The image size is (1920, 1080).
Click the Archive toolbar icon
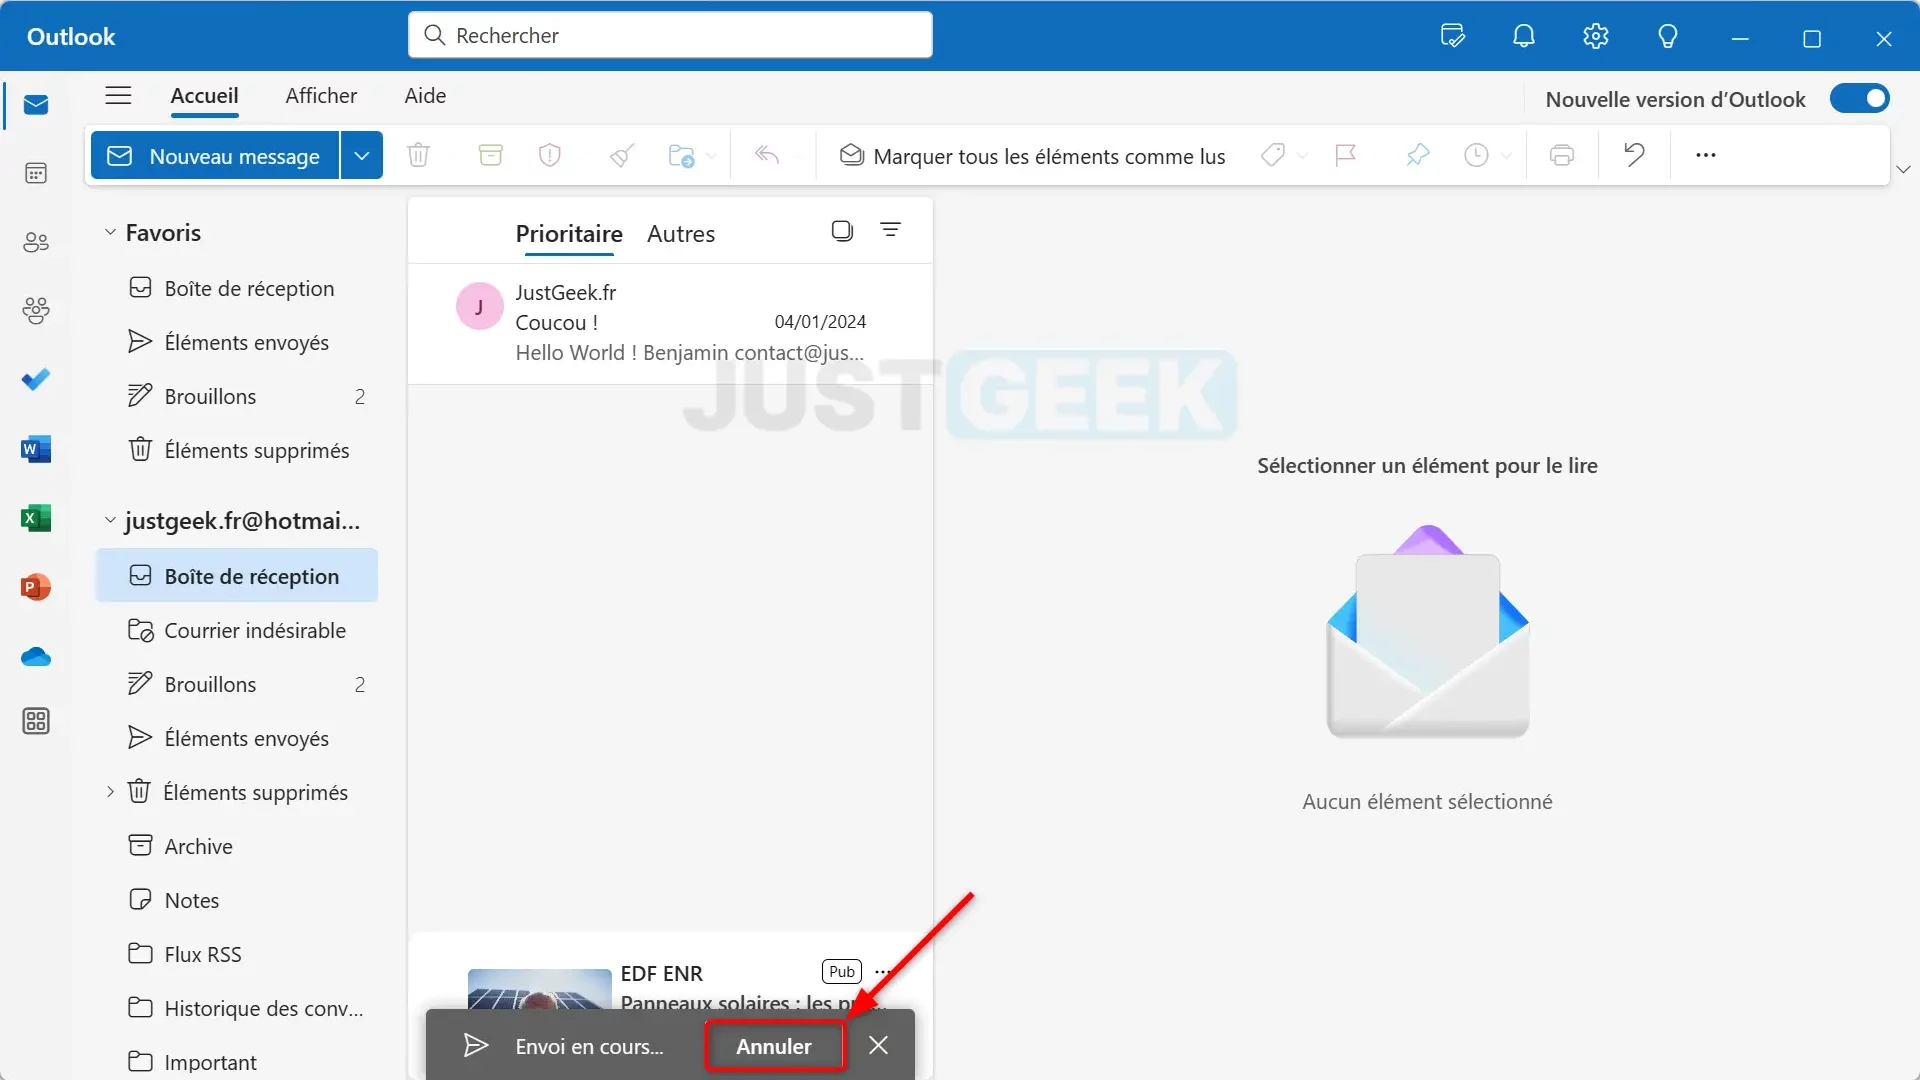point(490,155)
